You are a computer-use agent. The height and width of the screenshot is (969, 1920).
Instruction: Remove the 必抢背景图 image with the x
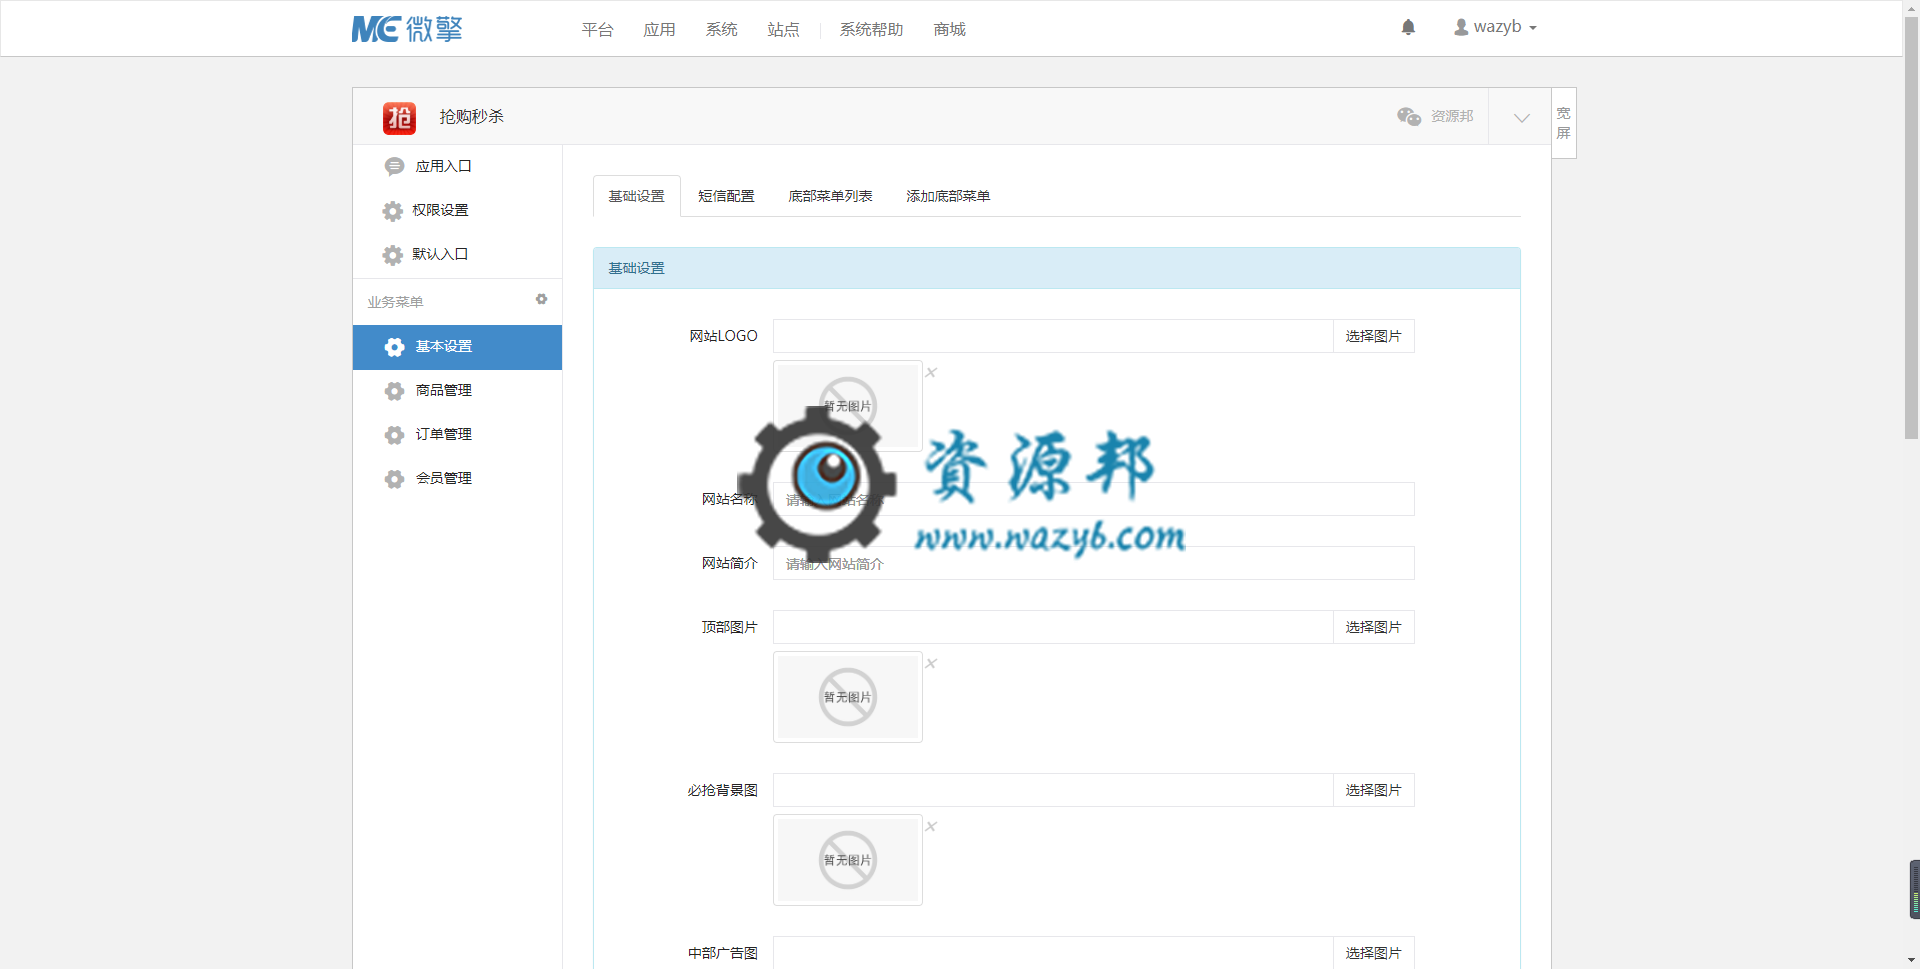click(x=931, y=826)
